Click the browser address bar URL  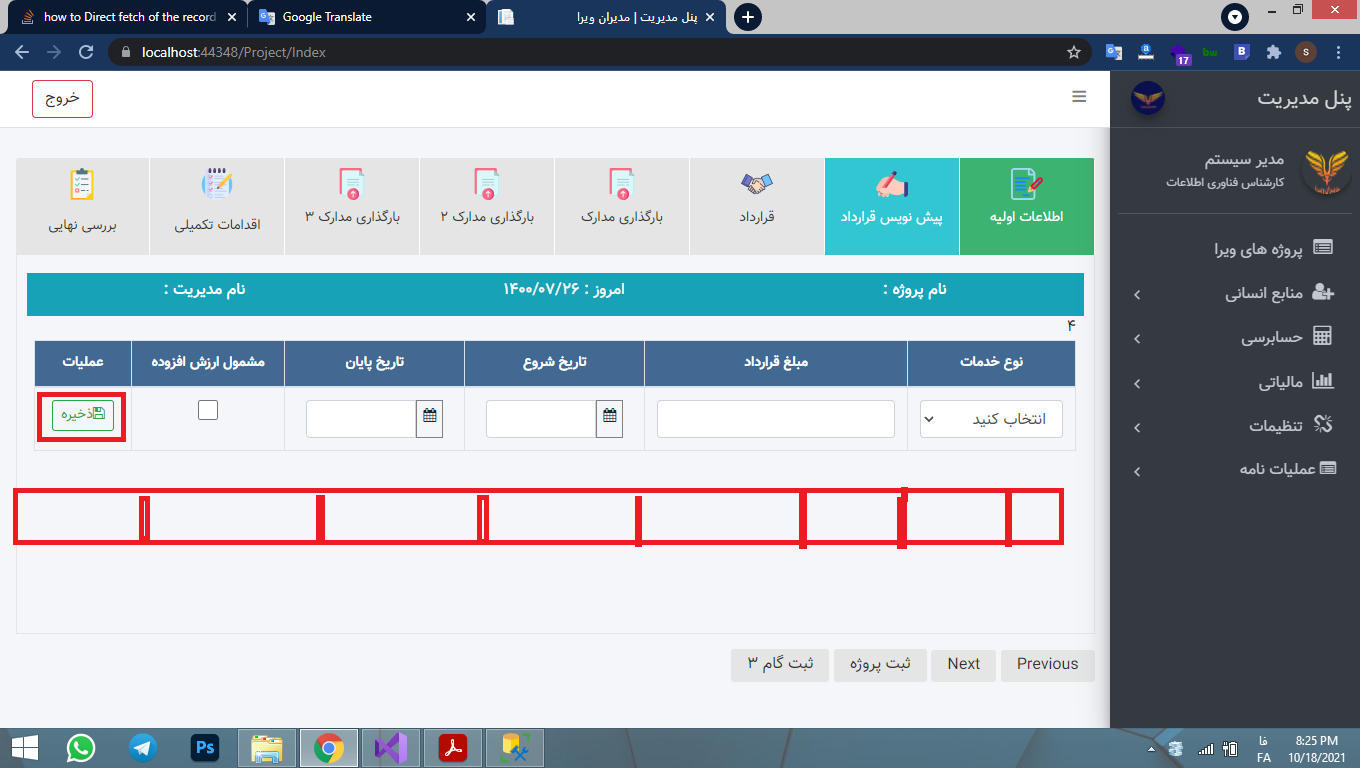234,52
